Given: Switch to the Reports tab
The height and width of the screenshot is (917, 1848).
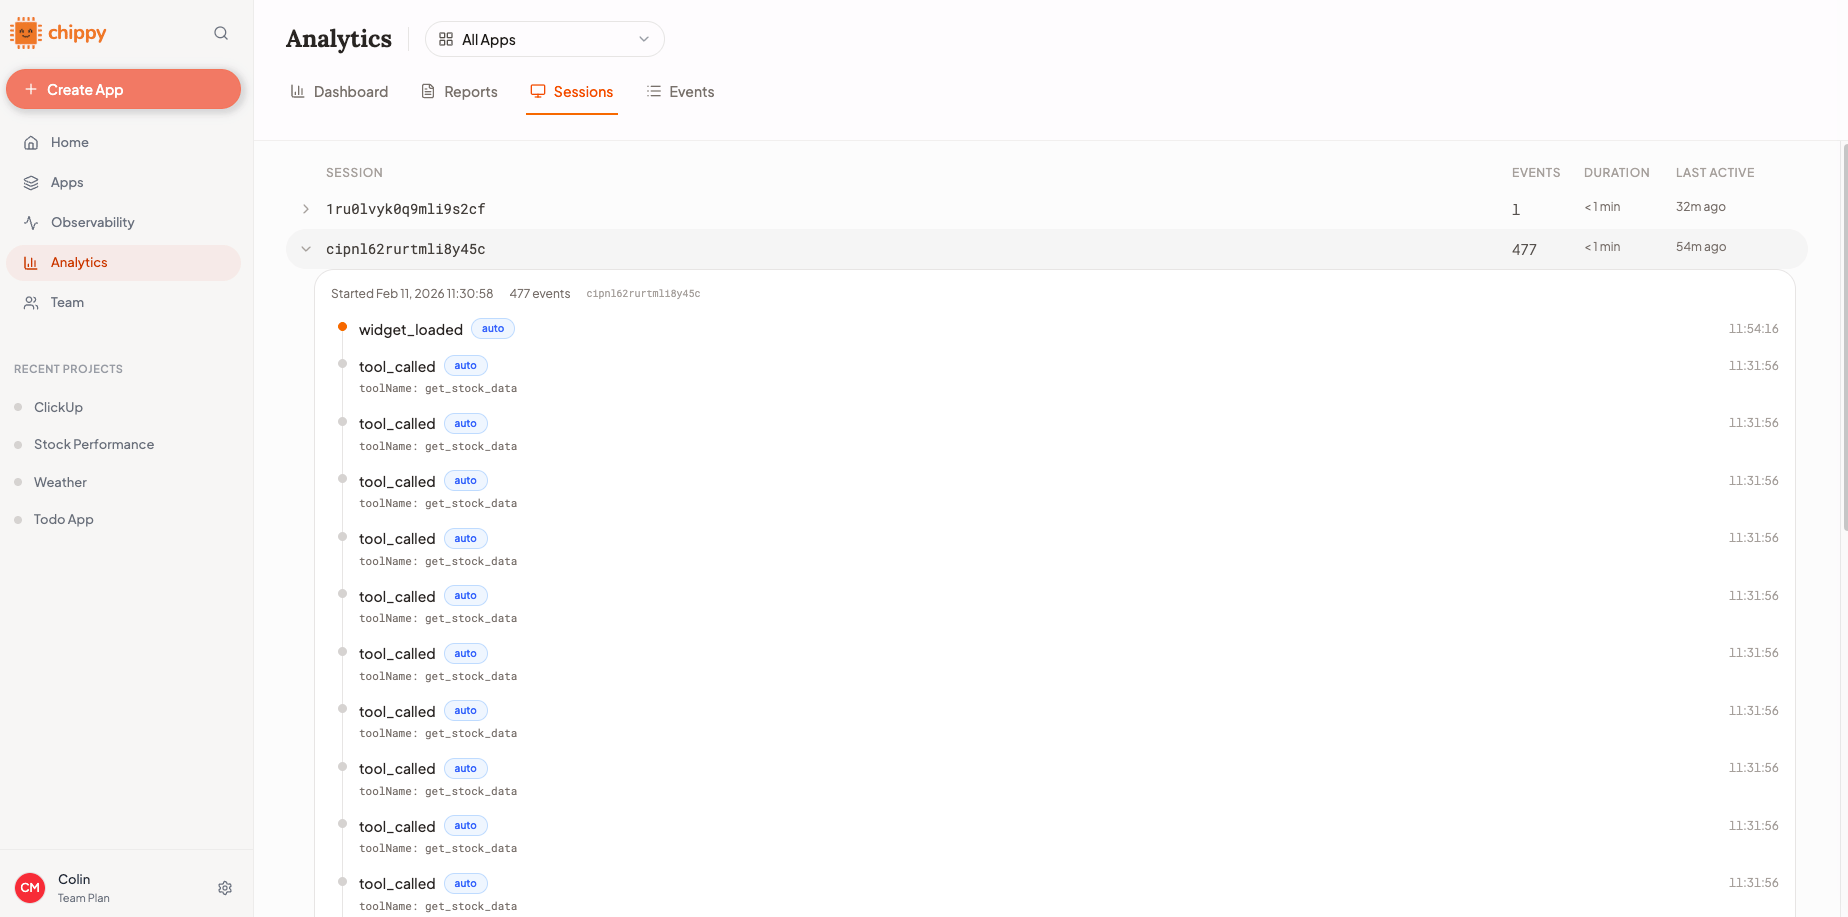Looking at the screenshot, I should (x=459, y=92).
